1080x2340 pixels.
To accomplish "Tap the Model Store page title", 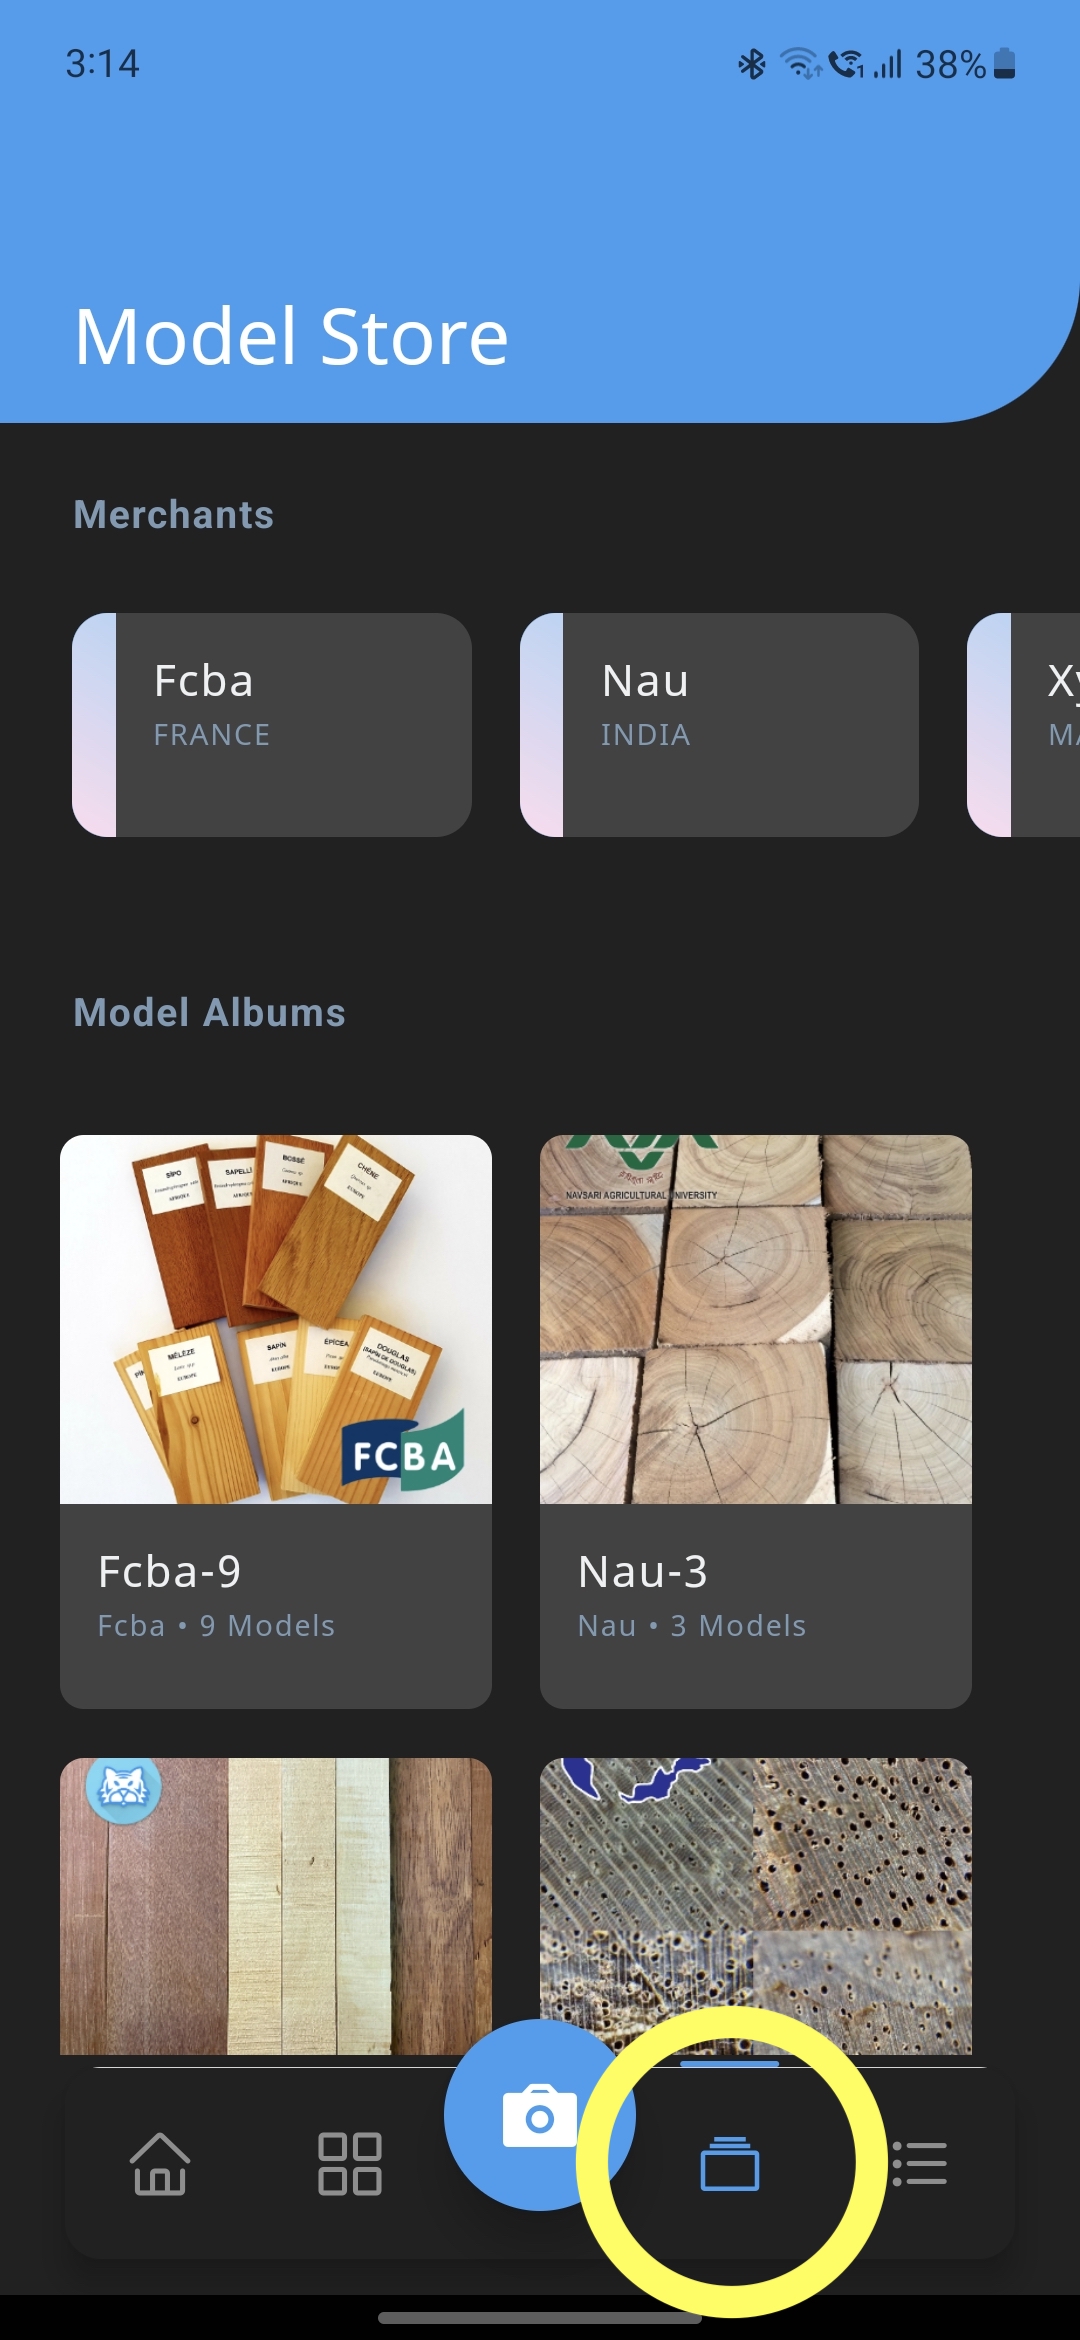I will (292, 337).
